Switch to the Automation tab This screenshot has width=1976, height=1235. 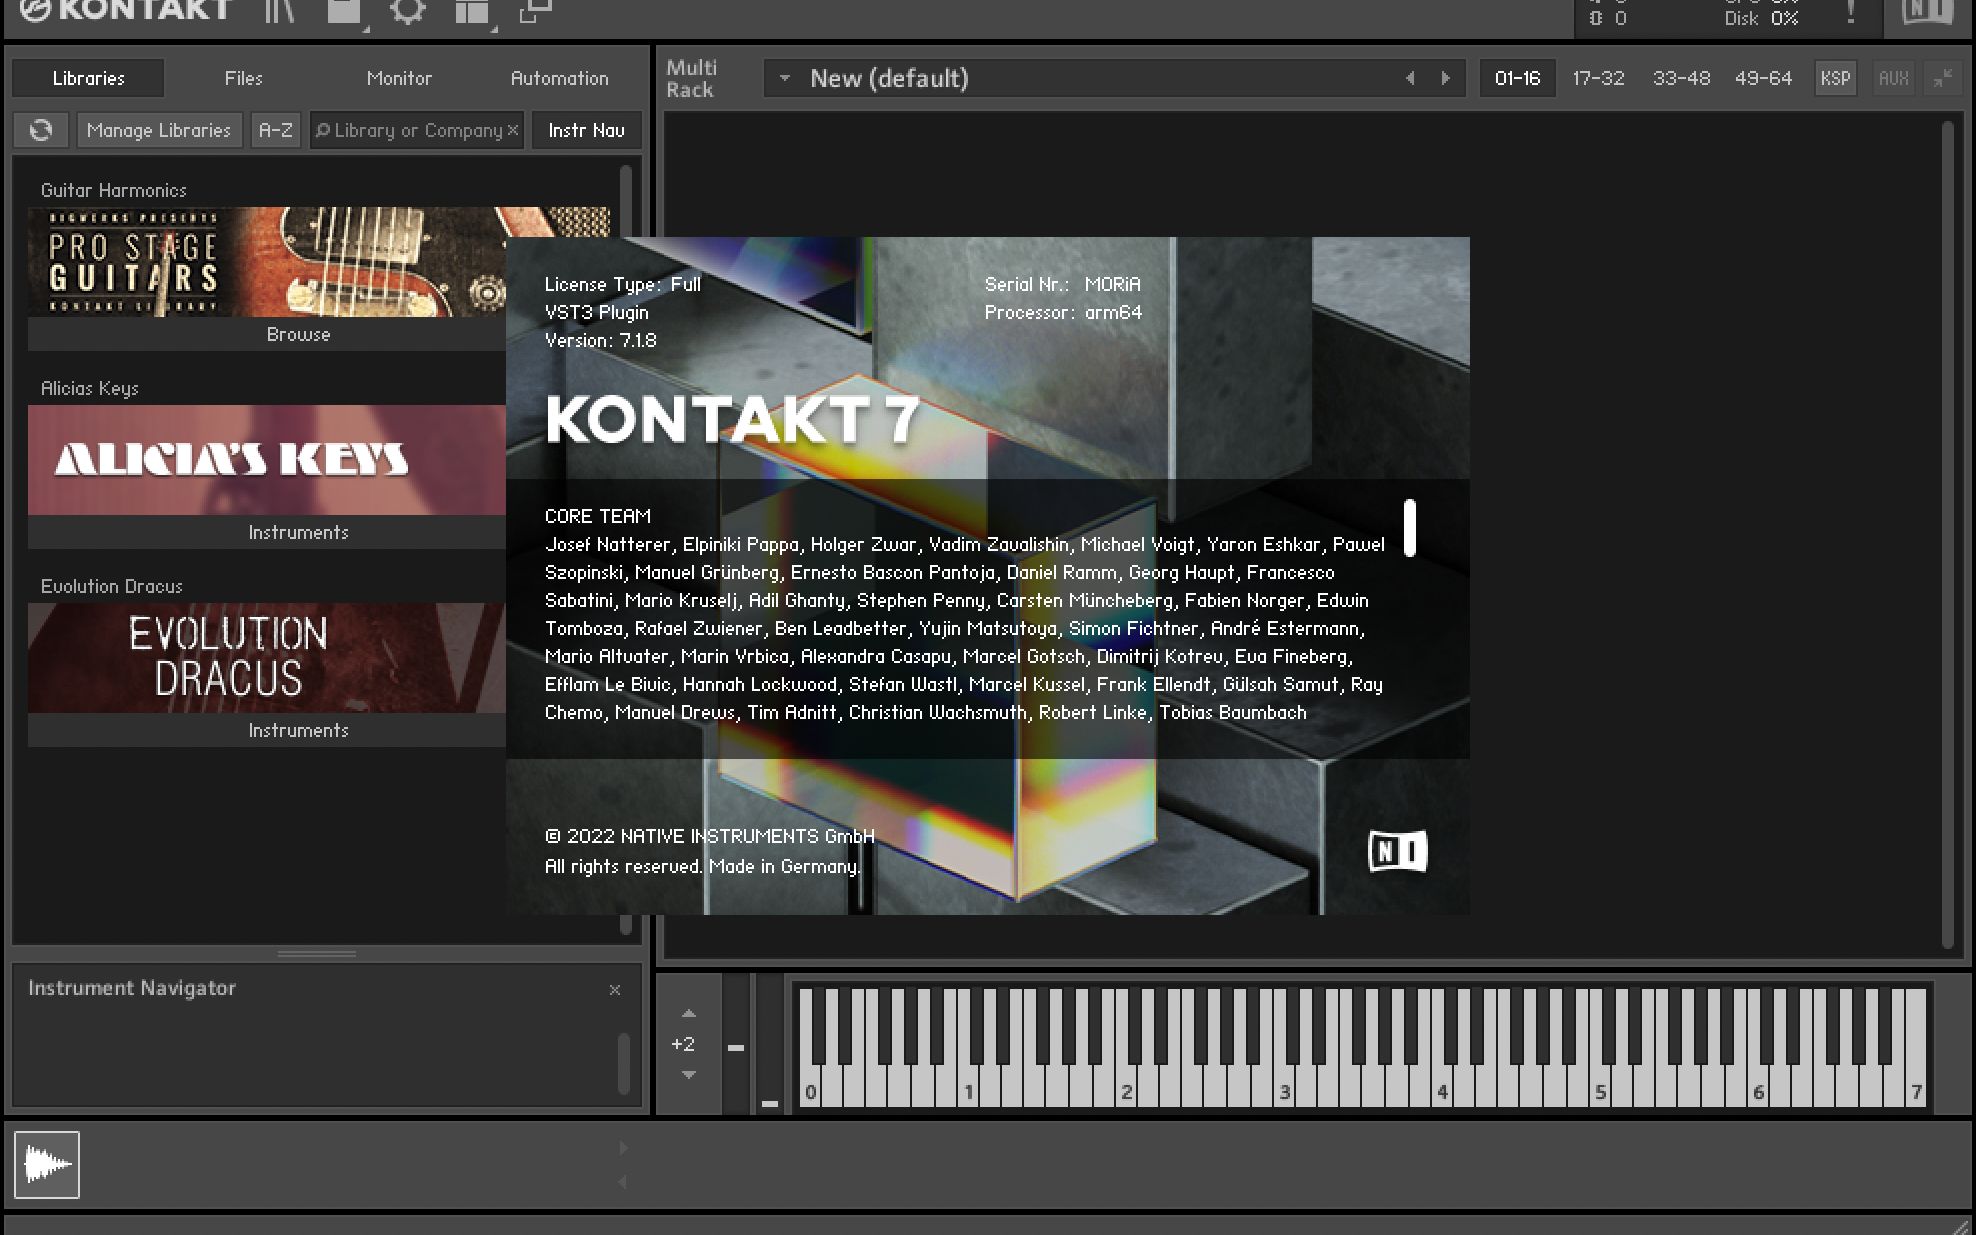pos(559,78)
